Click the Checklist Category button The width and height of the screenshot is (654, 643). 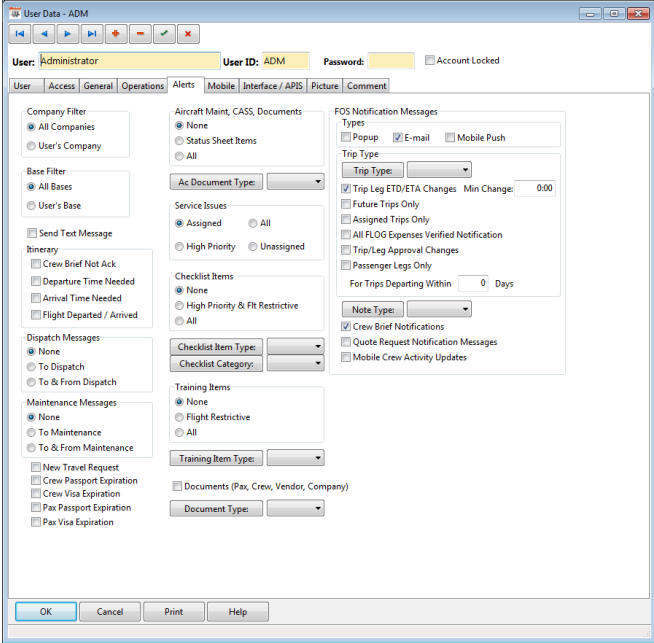click(x=216, y=364)
